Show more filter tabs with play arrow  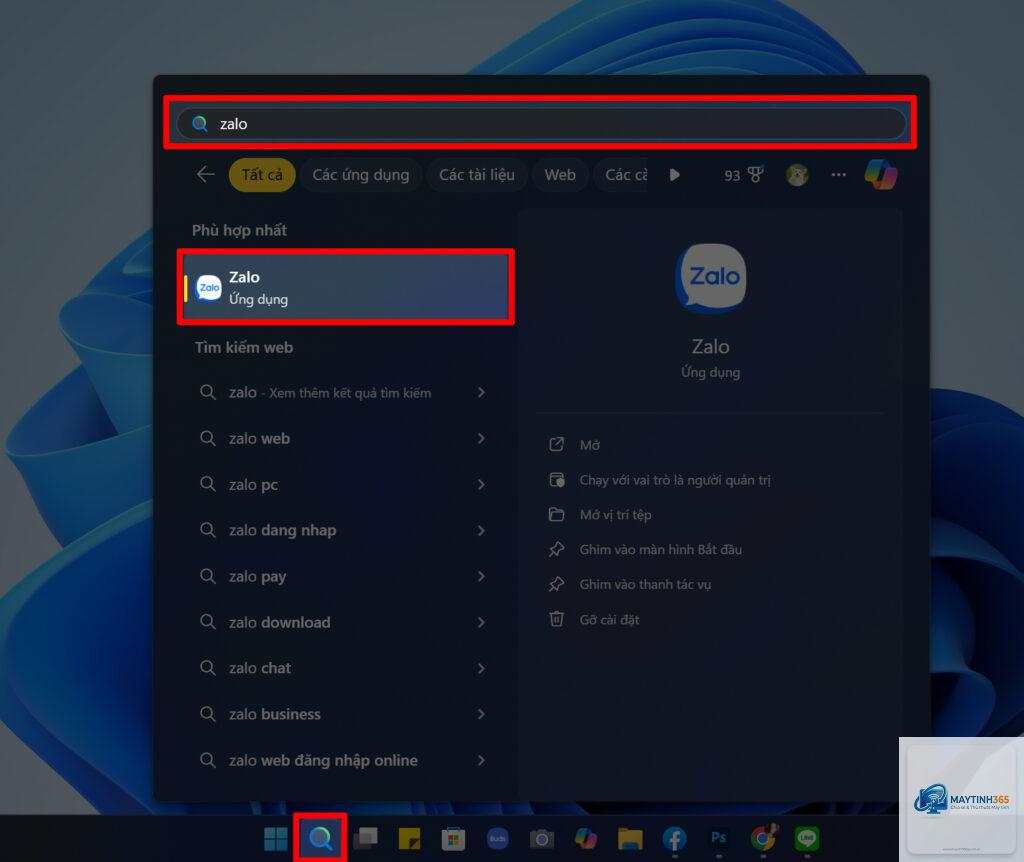click(x=675, y=175)
